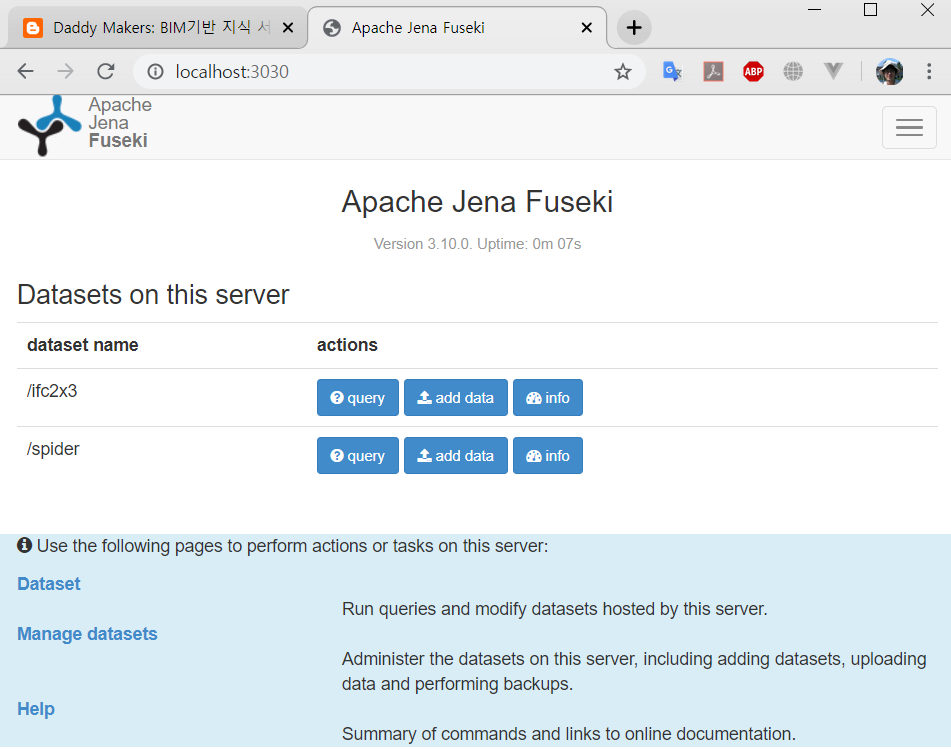Expand the hamburger navigation menu
Image resolution: width=951 pixels, height=751 pixels.
(x=909, y=127)
